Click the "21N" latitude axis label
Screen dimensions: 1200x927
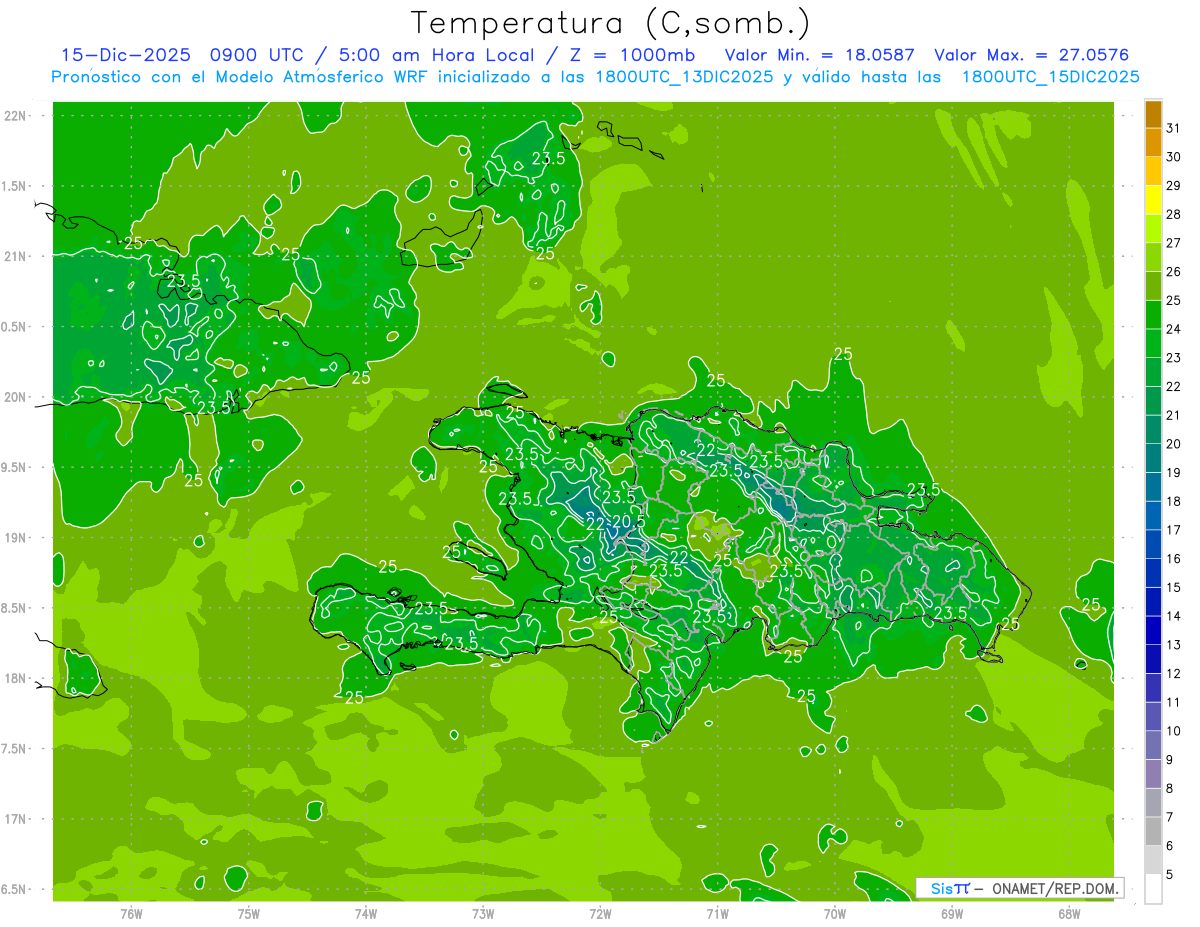pos(14,256)
